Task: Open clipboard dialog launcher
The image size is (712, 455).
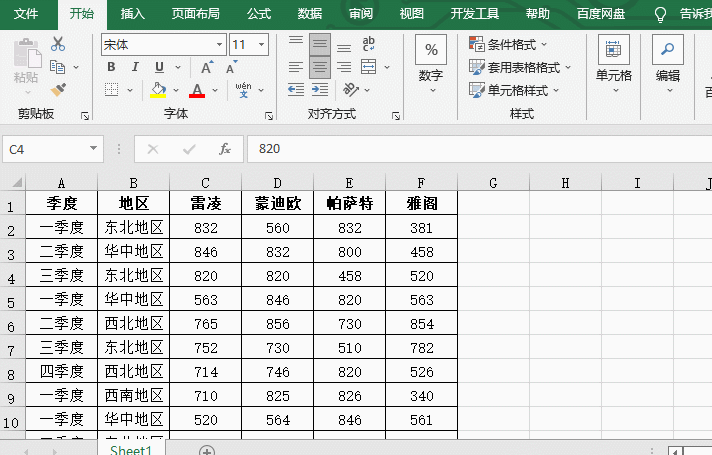Action: click(x=84, y=116)
